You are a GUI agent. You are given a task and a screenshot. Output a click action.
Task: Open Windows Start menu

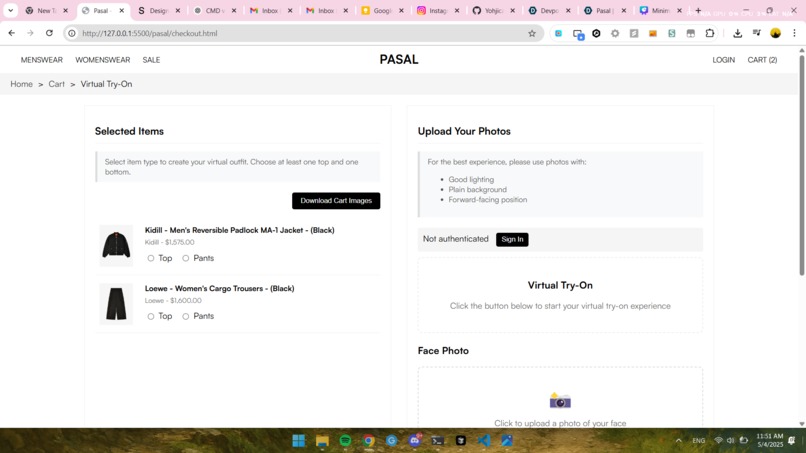tap(299, 441)
